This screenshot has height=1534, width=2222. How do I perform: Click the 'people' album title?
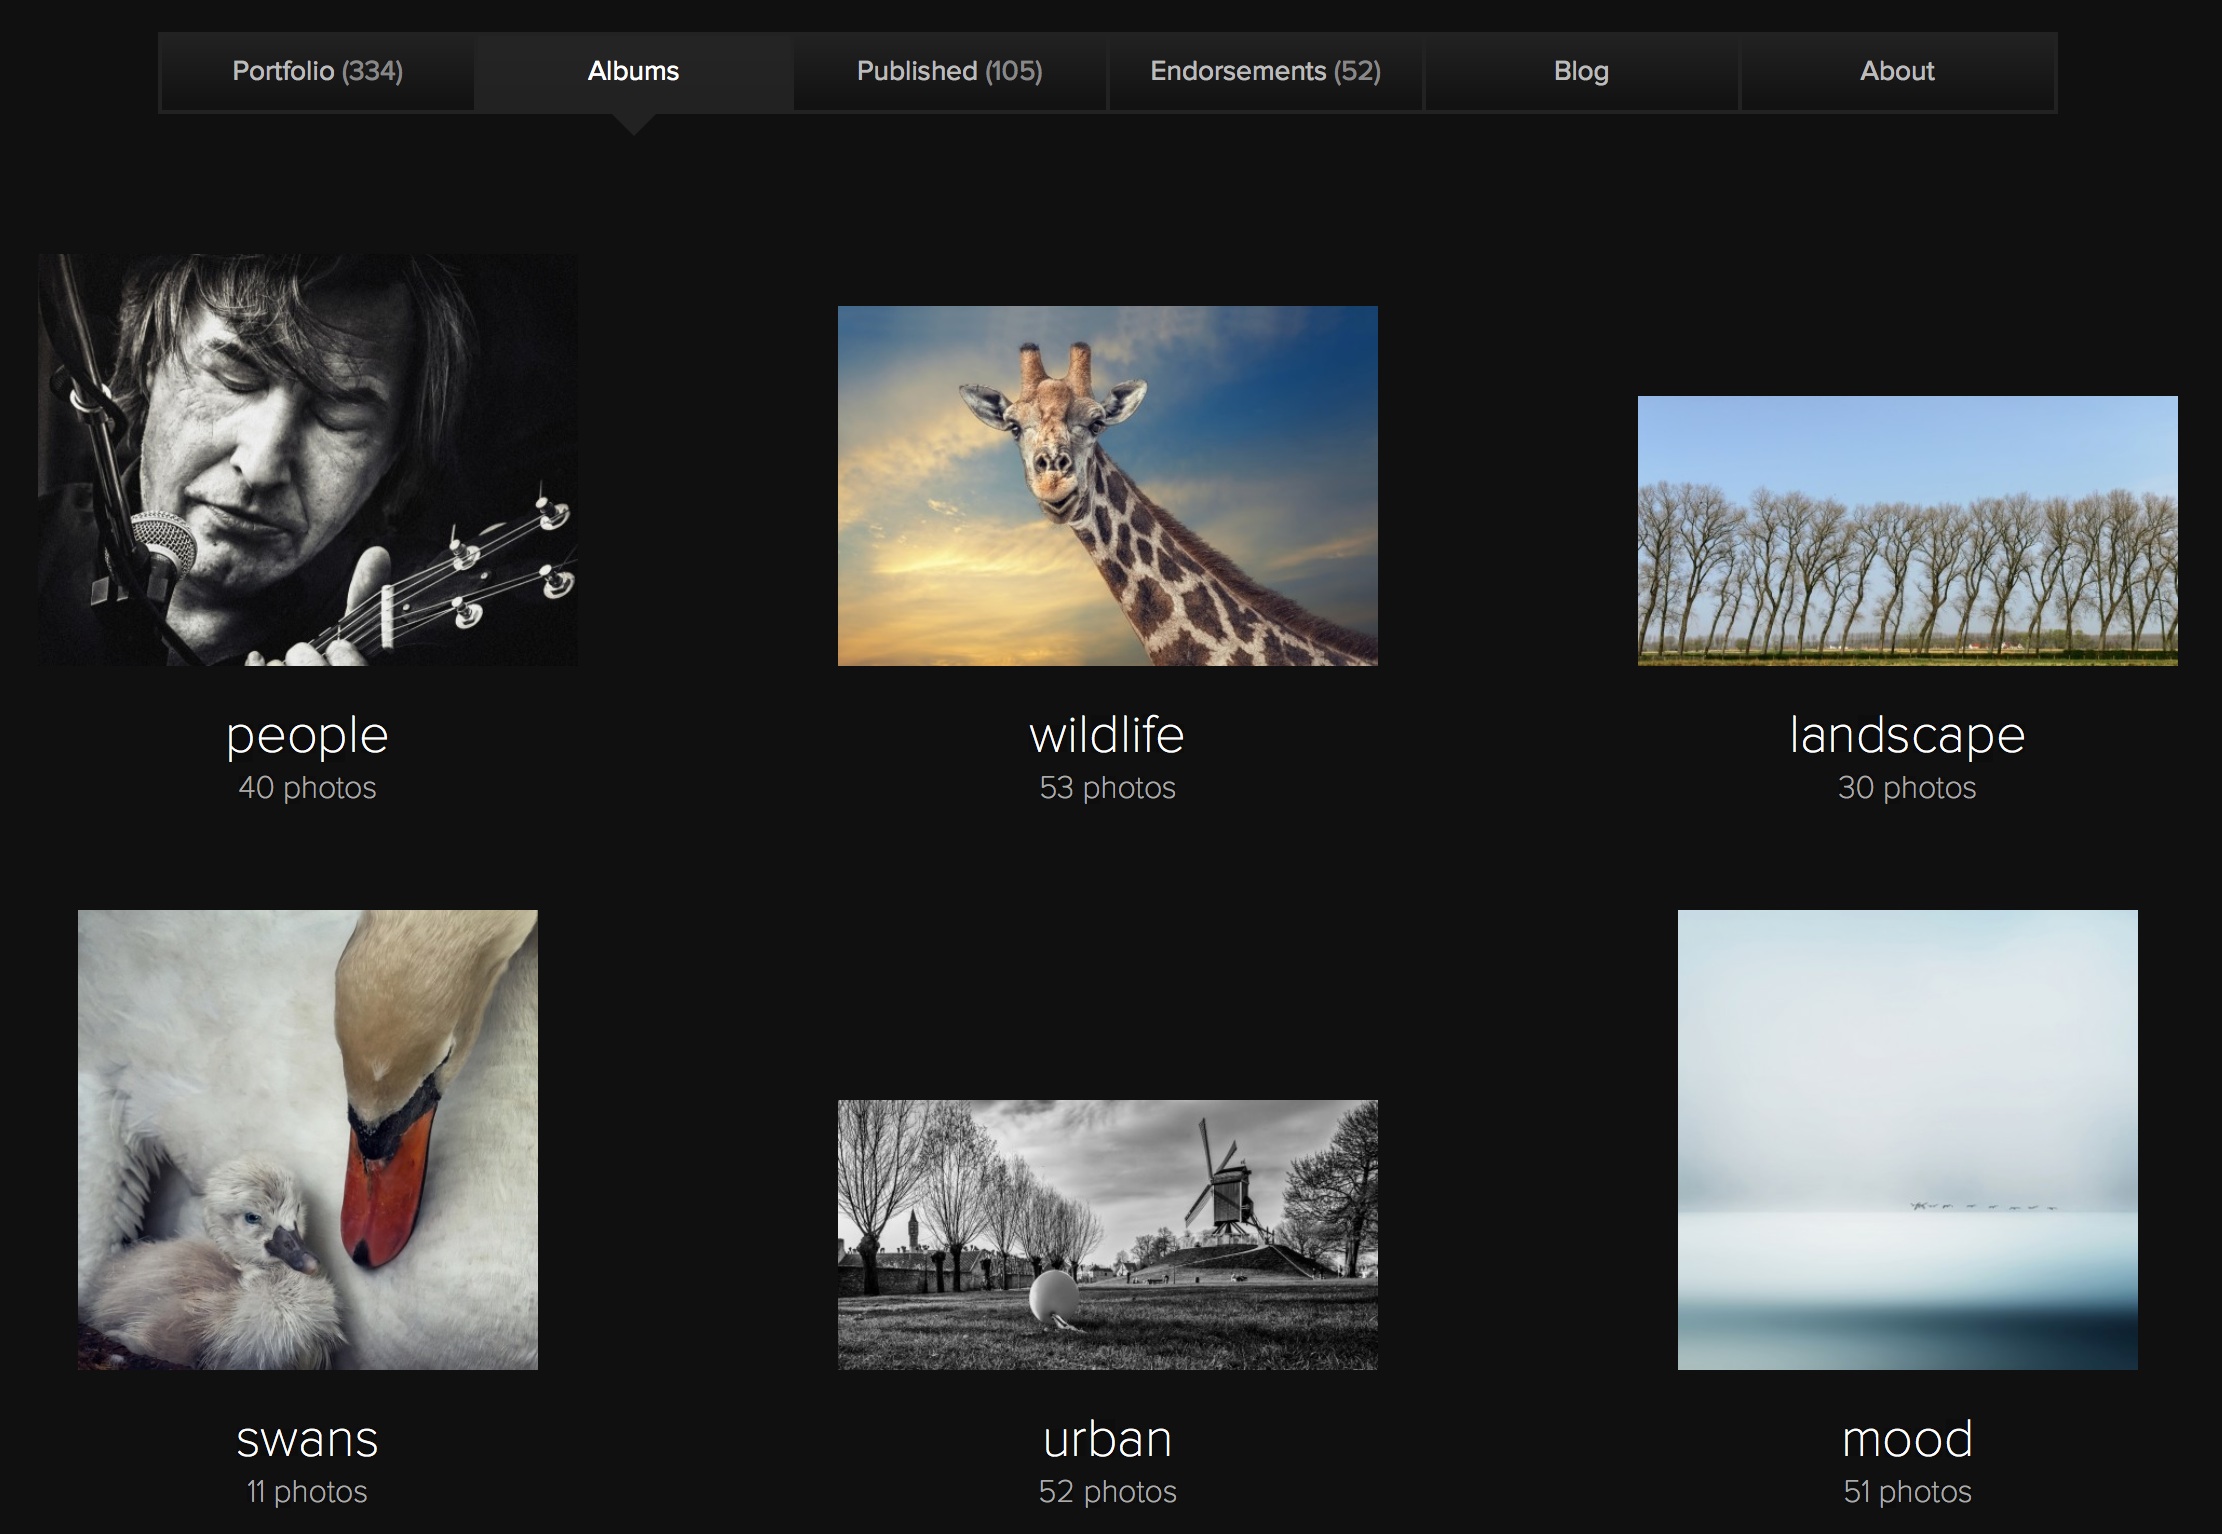[x=307, y=735]
